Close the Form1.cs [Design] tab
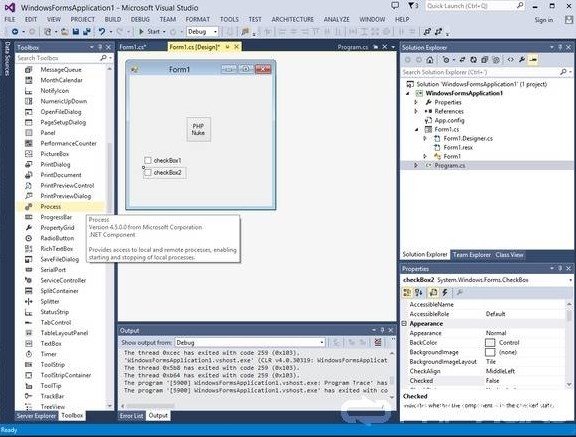Screen dimensions: 576x437 [x=237, y=47]
